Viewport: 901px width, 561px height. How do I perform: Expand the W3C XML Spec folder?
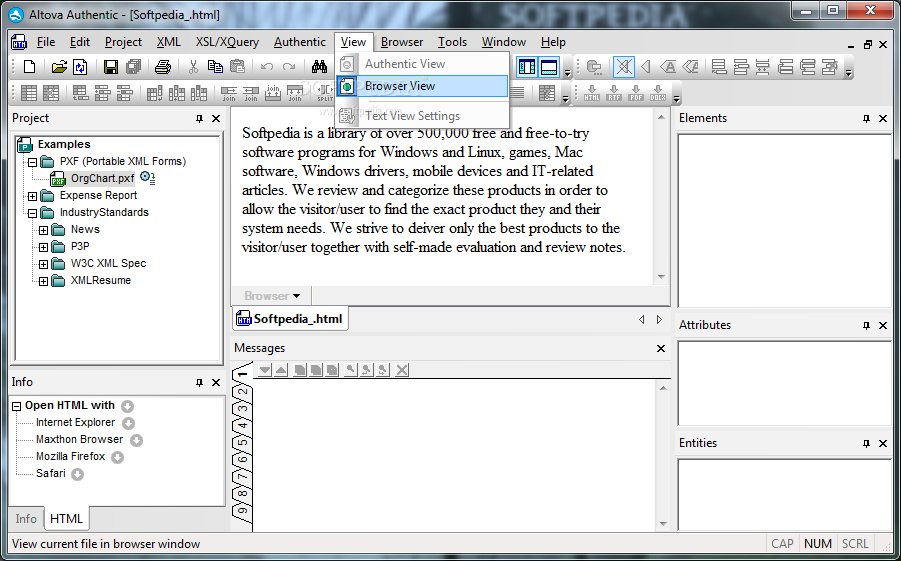pyautogui.click(x=44, y=264)
